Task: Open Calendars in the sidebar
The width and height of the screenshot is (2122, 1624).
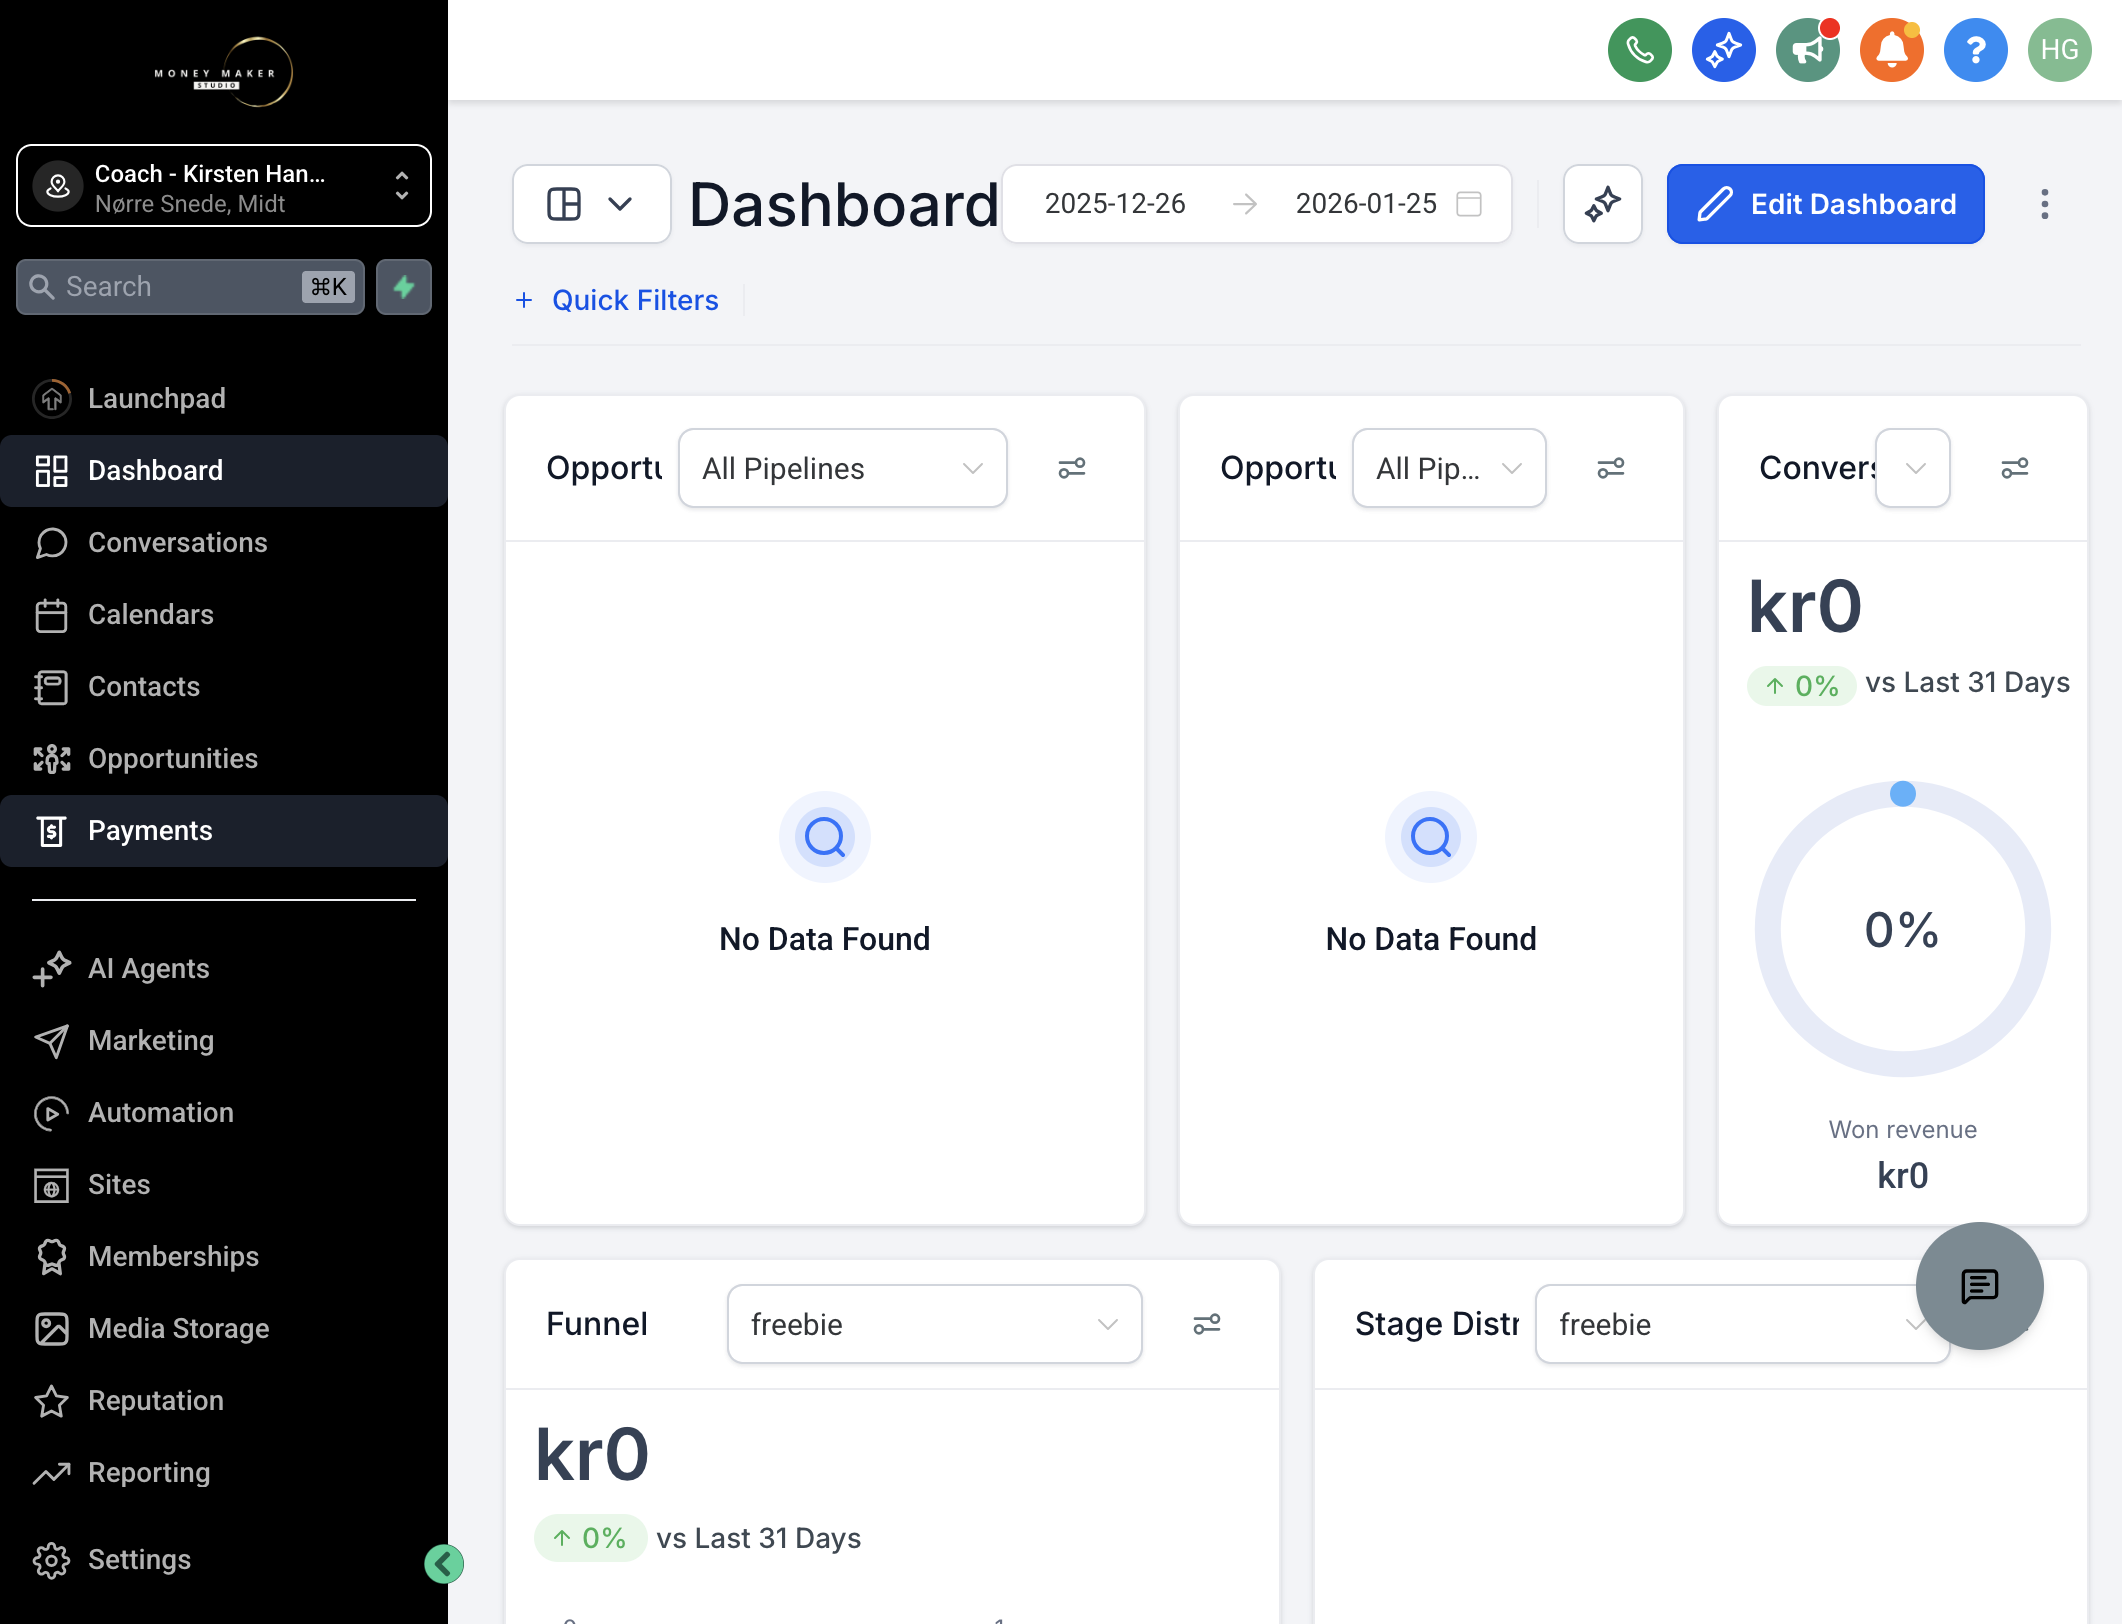Action: click(x=224, y=614)
